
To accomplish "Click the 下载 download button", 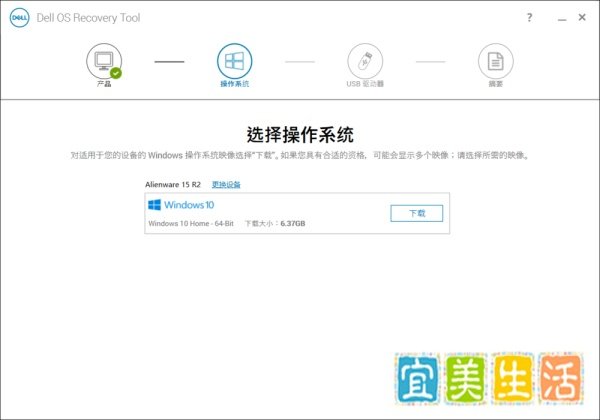I will click(x=417, y=213).
